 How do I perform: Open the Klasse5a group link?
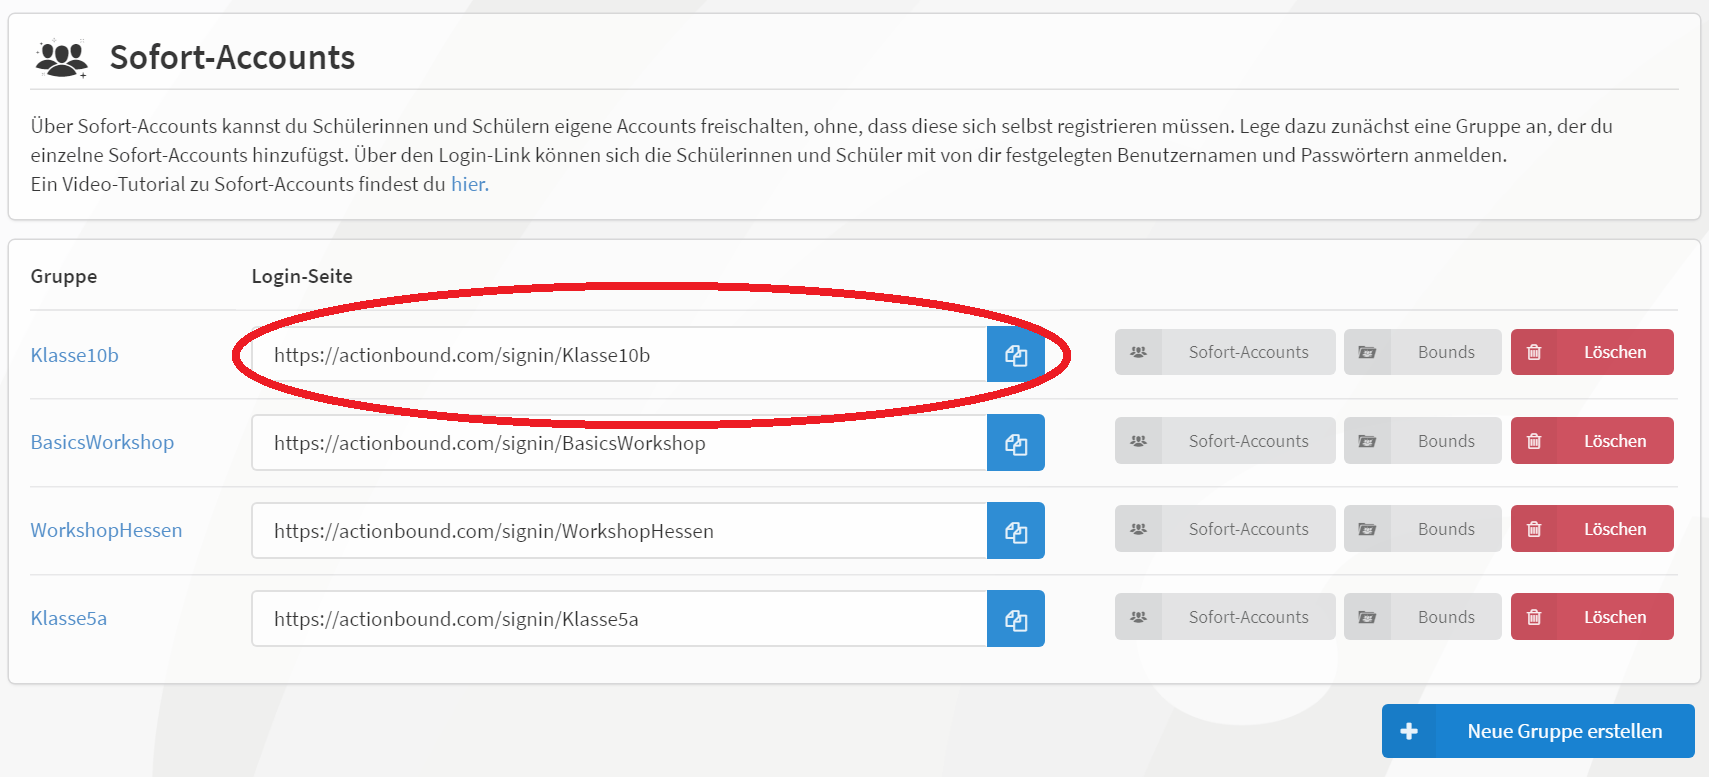69,618
